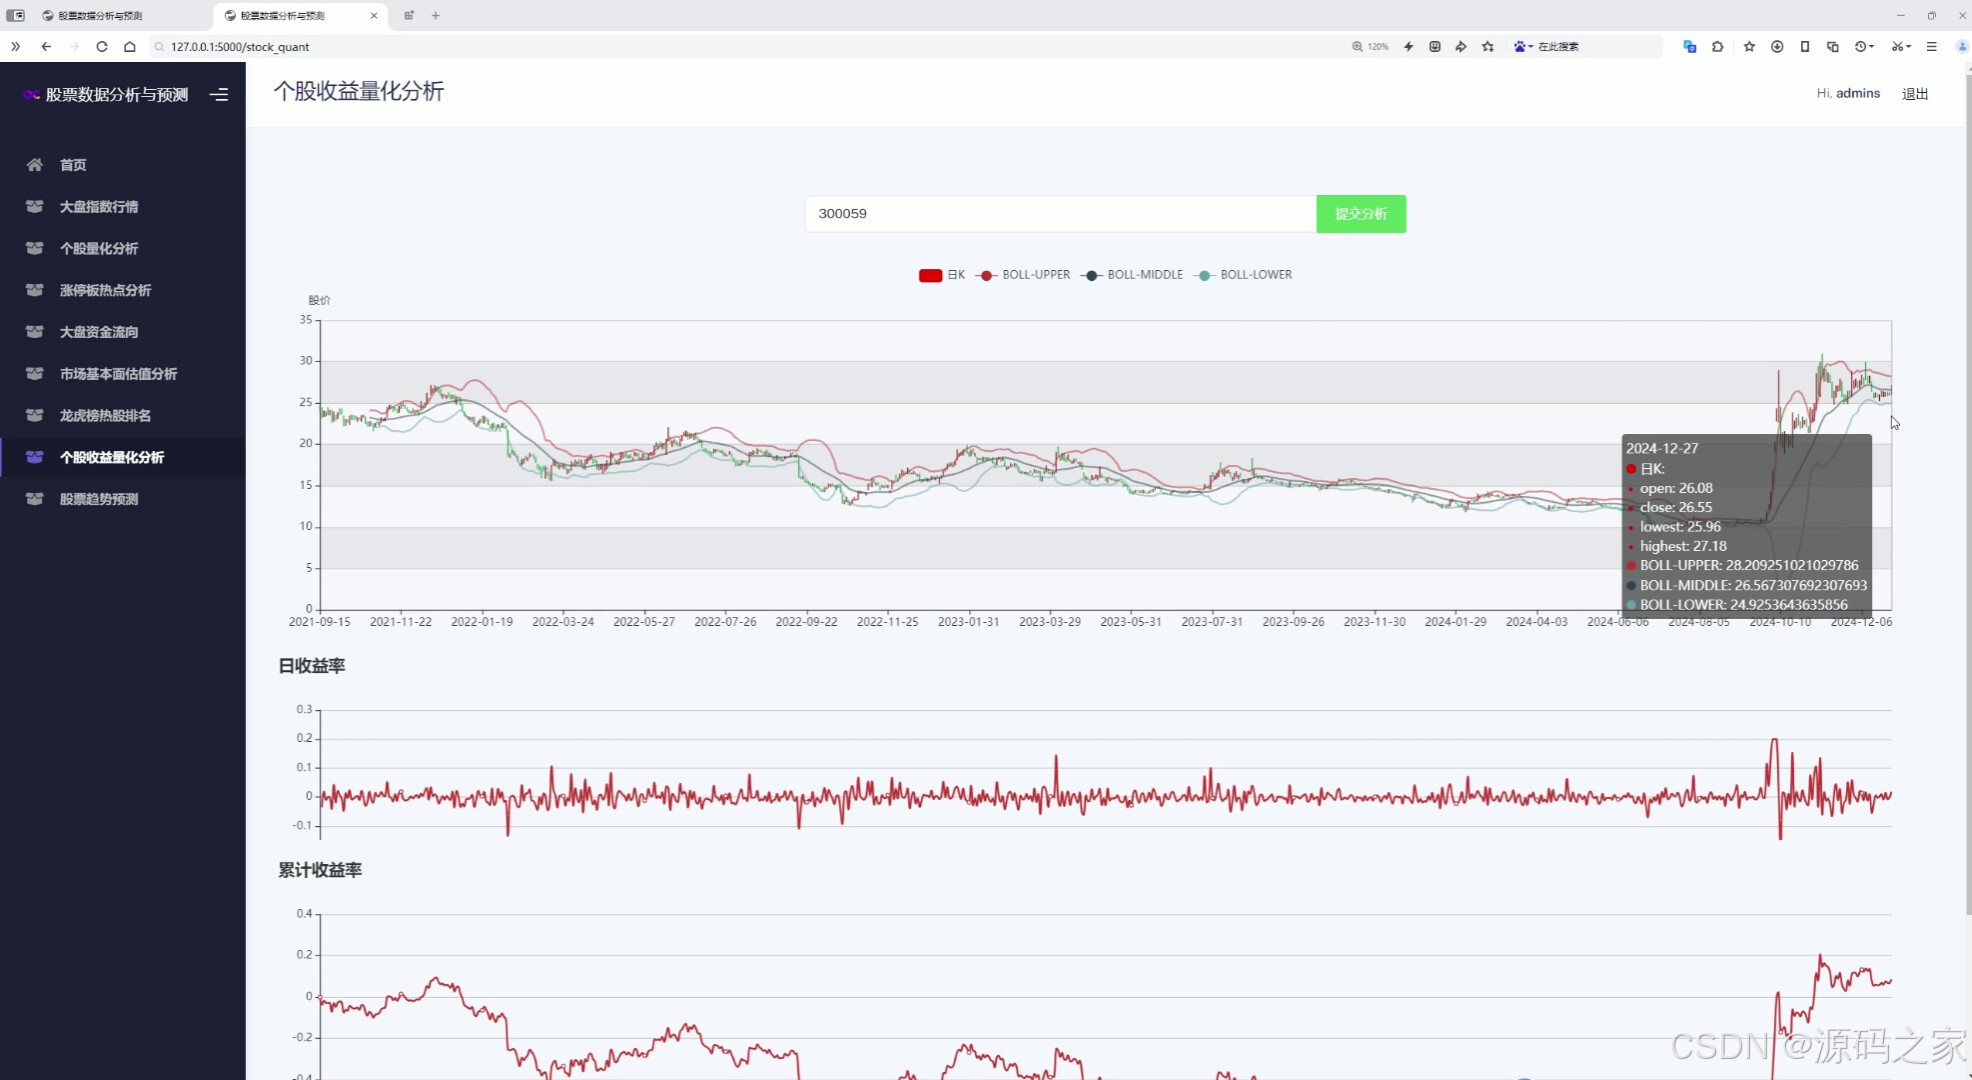The width and height of the screenshot is (1972, 1080).
Task: Click the 退出 logout link
Action: [x=1914, y=94]
